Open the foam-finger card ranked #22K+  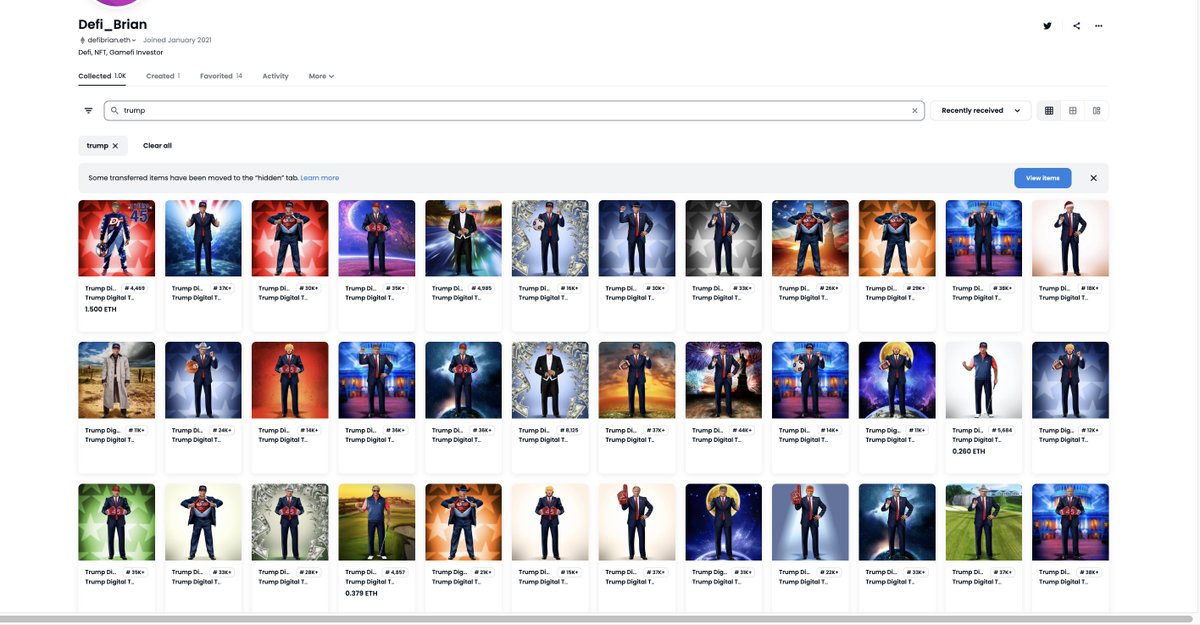point(810,547)
